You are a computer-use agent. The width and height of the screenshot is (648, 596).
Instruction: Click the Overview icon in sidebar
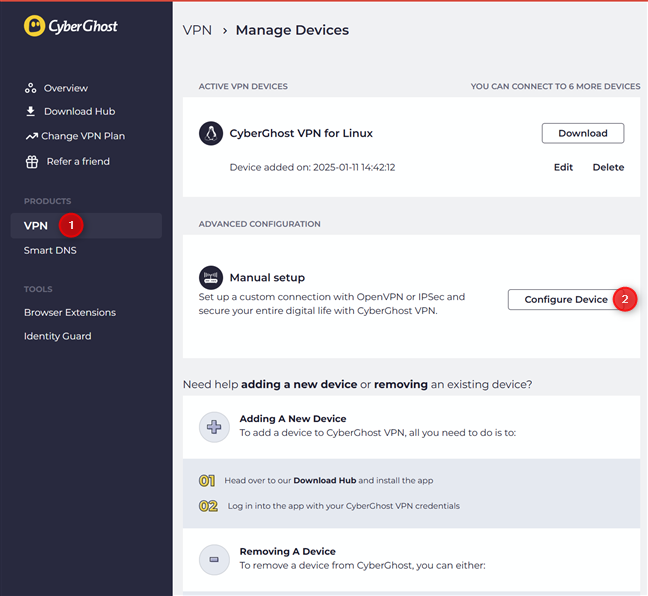pos(31,88)
